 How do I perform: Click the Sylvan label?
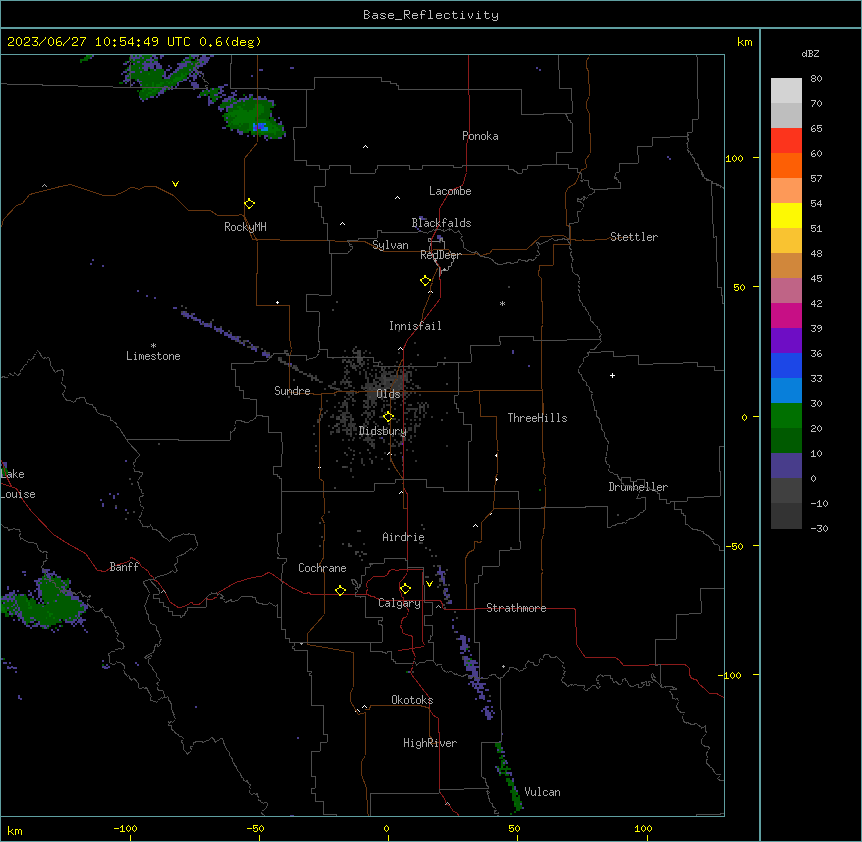(390, 245)
